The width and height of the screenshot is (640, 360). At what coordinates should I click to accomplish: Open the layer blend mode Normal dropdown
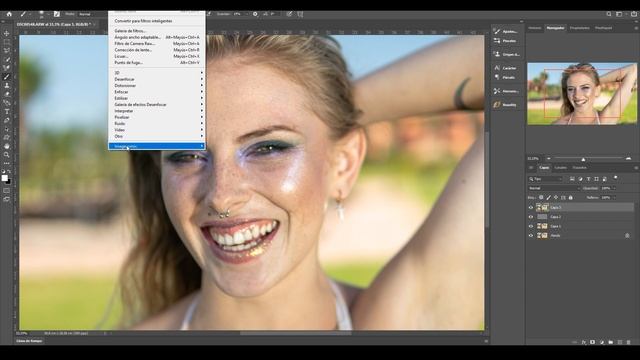(553, 188)
